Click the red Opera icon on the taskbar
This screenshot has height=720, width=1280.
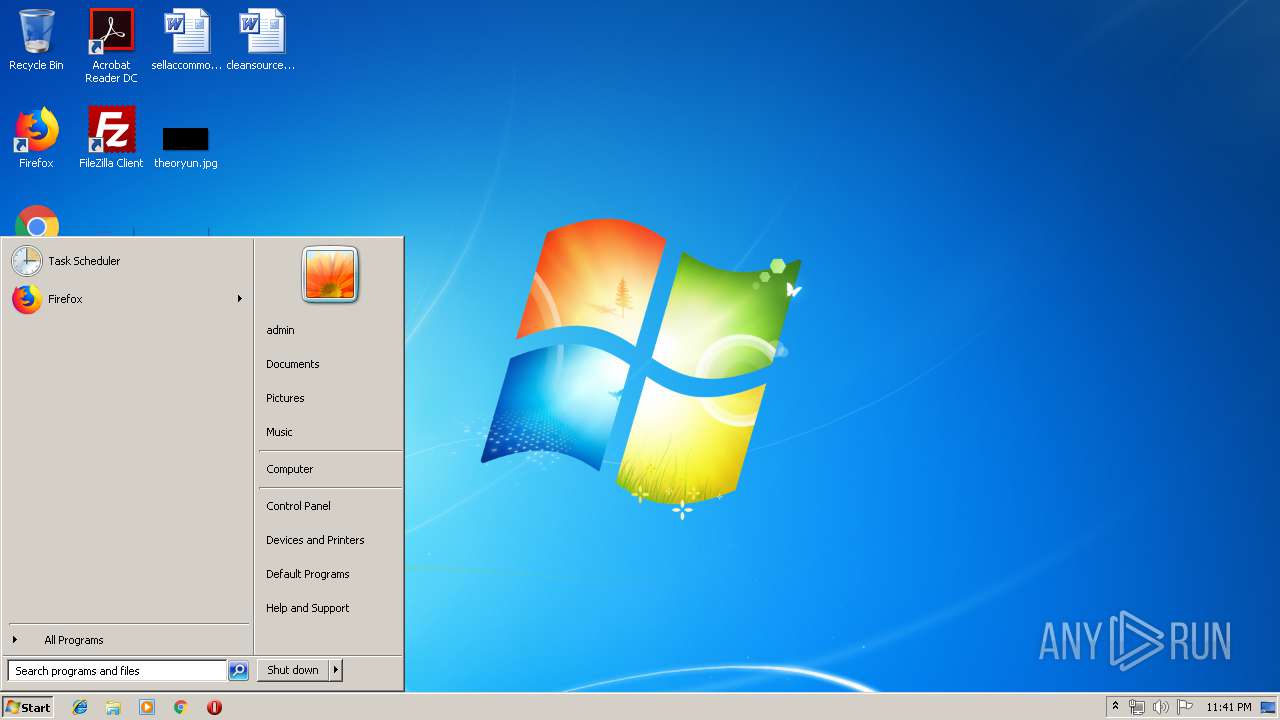coord(214,707)
